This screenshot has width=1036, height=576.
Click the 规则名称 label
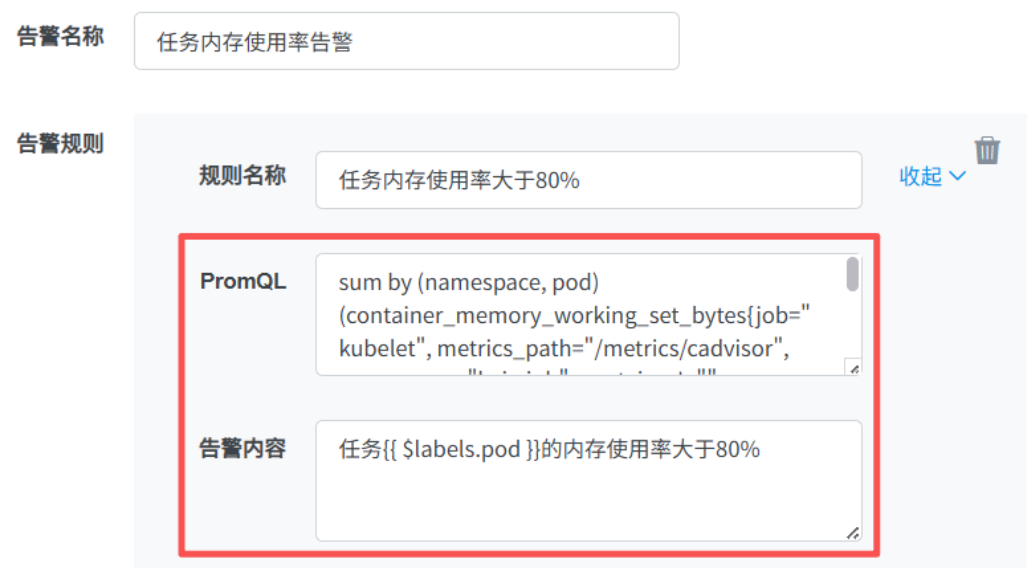pos(242,176)
